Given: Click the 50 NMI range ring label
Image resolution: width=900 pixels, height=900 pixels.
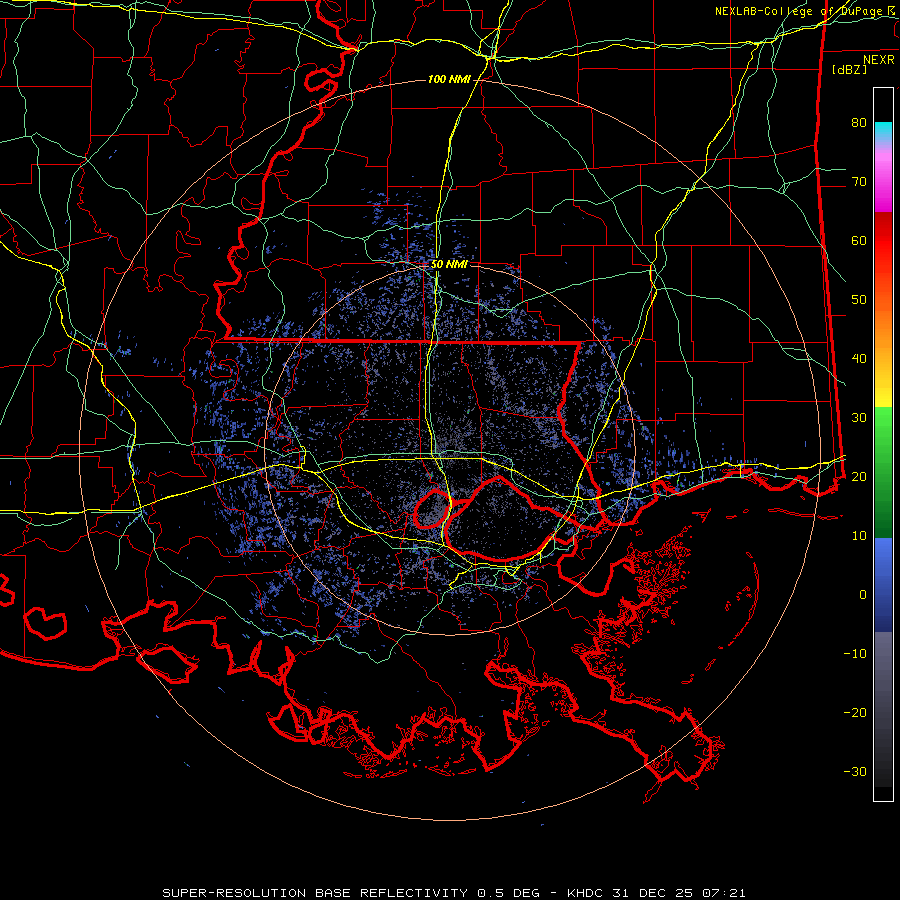Looking at the screenshot, I should click(x=449, y=264).
